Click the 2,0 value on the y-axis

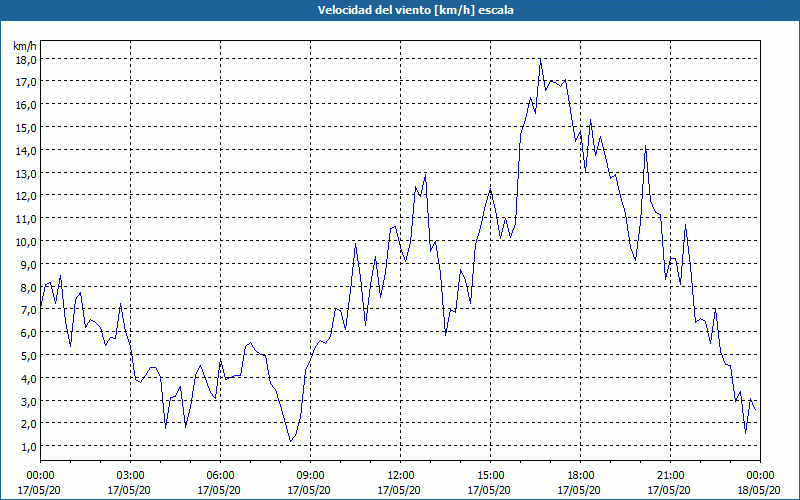coord(28,423)
